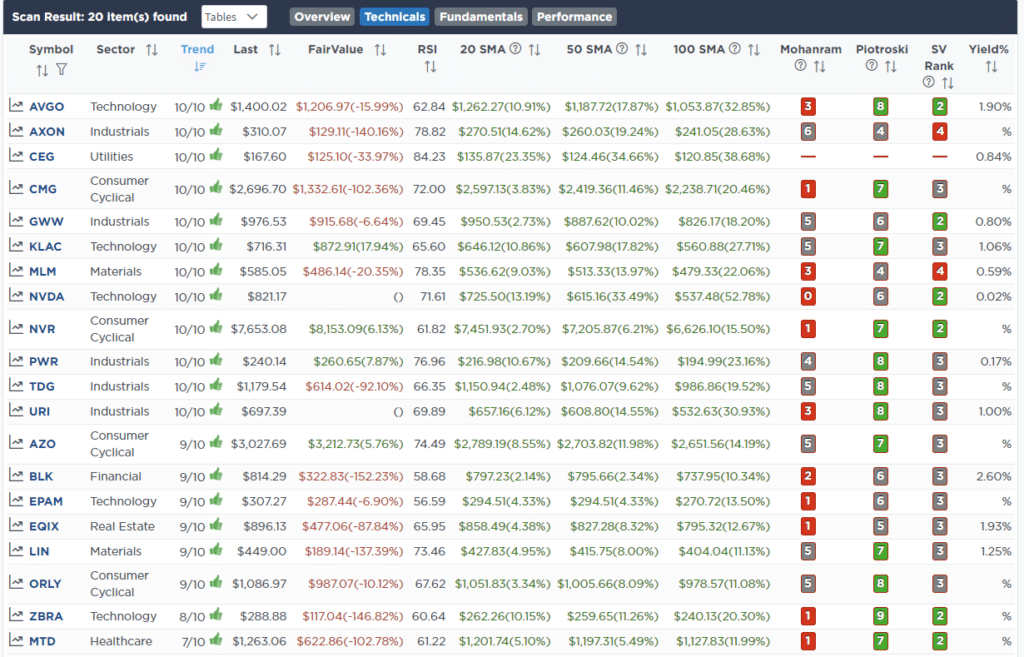Click ZBRA's green Piotroski 9 badge

(880, 616)
